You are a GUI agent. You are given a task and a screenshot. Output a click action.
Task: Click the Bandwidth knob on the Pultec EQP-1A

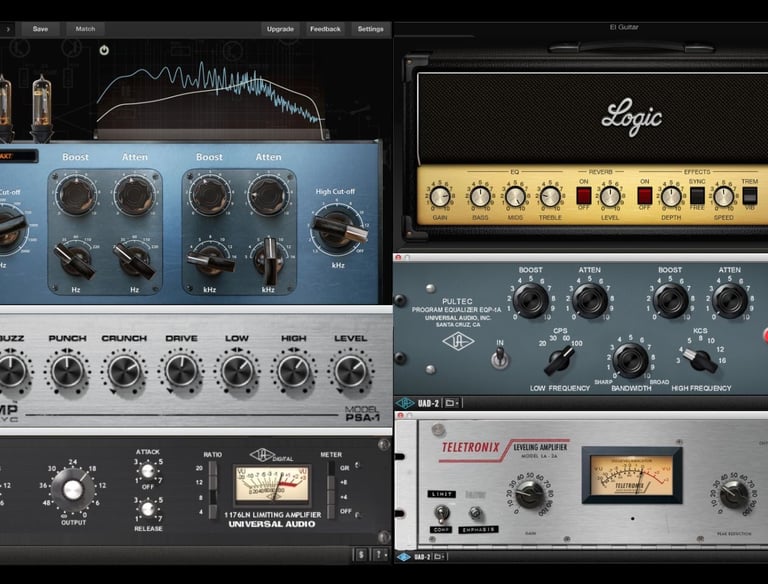click(630, 360)
